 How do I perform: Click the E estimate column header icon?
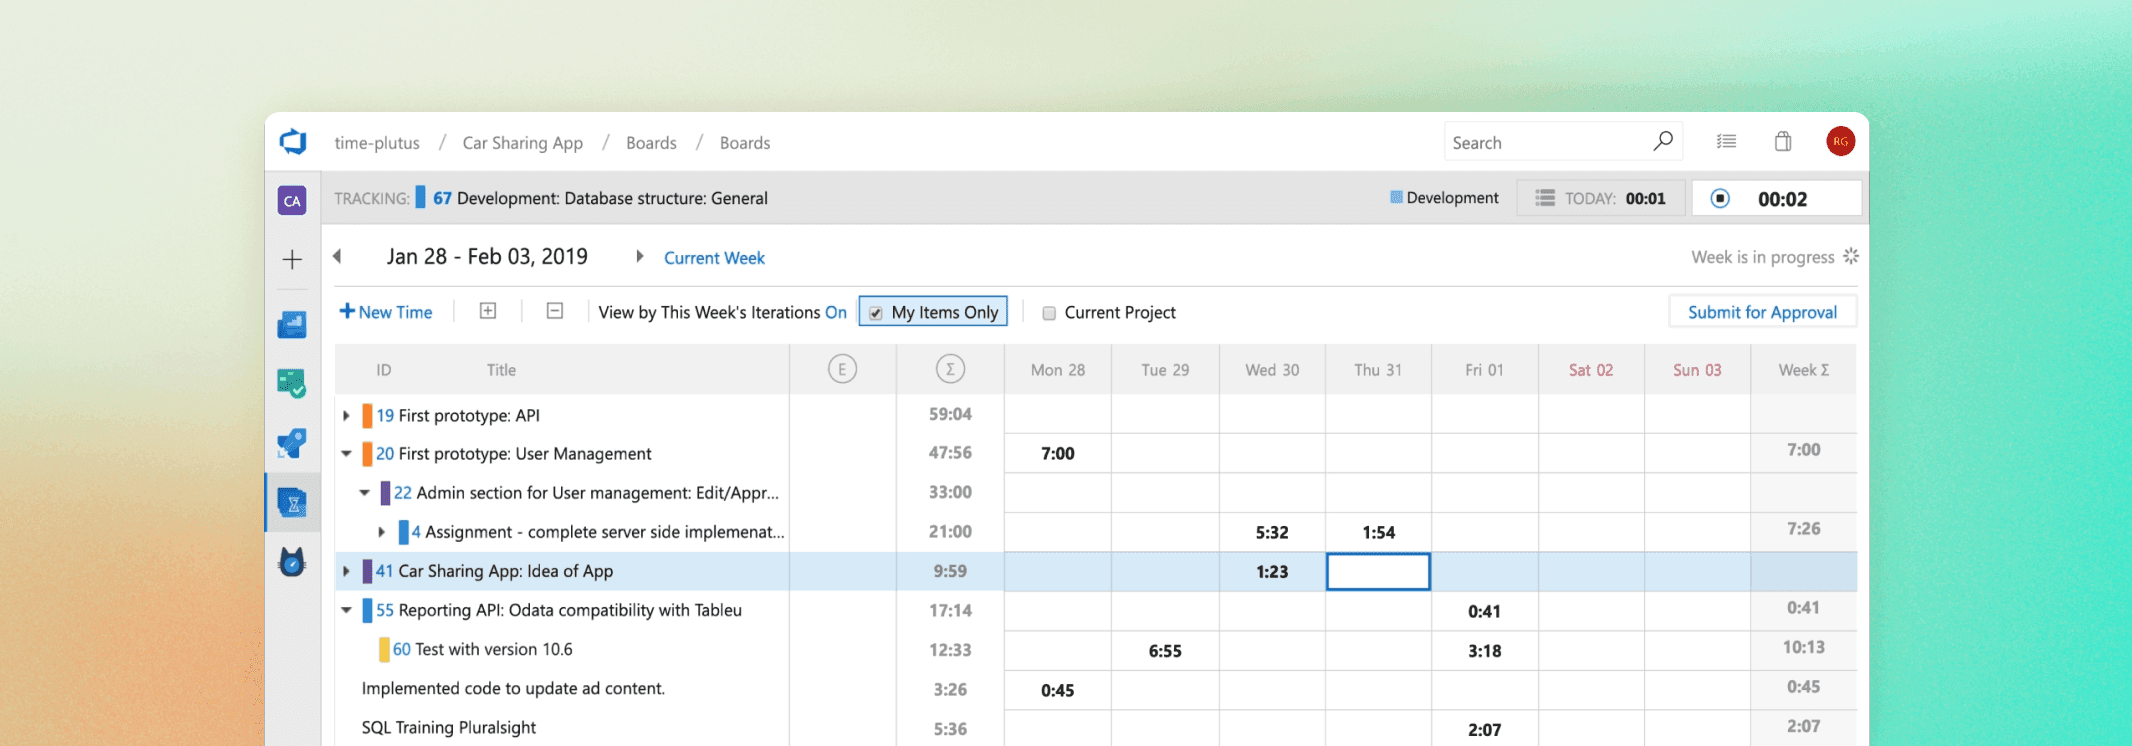click(x=842, y=369)
